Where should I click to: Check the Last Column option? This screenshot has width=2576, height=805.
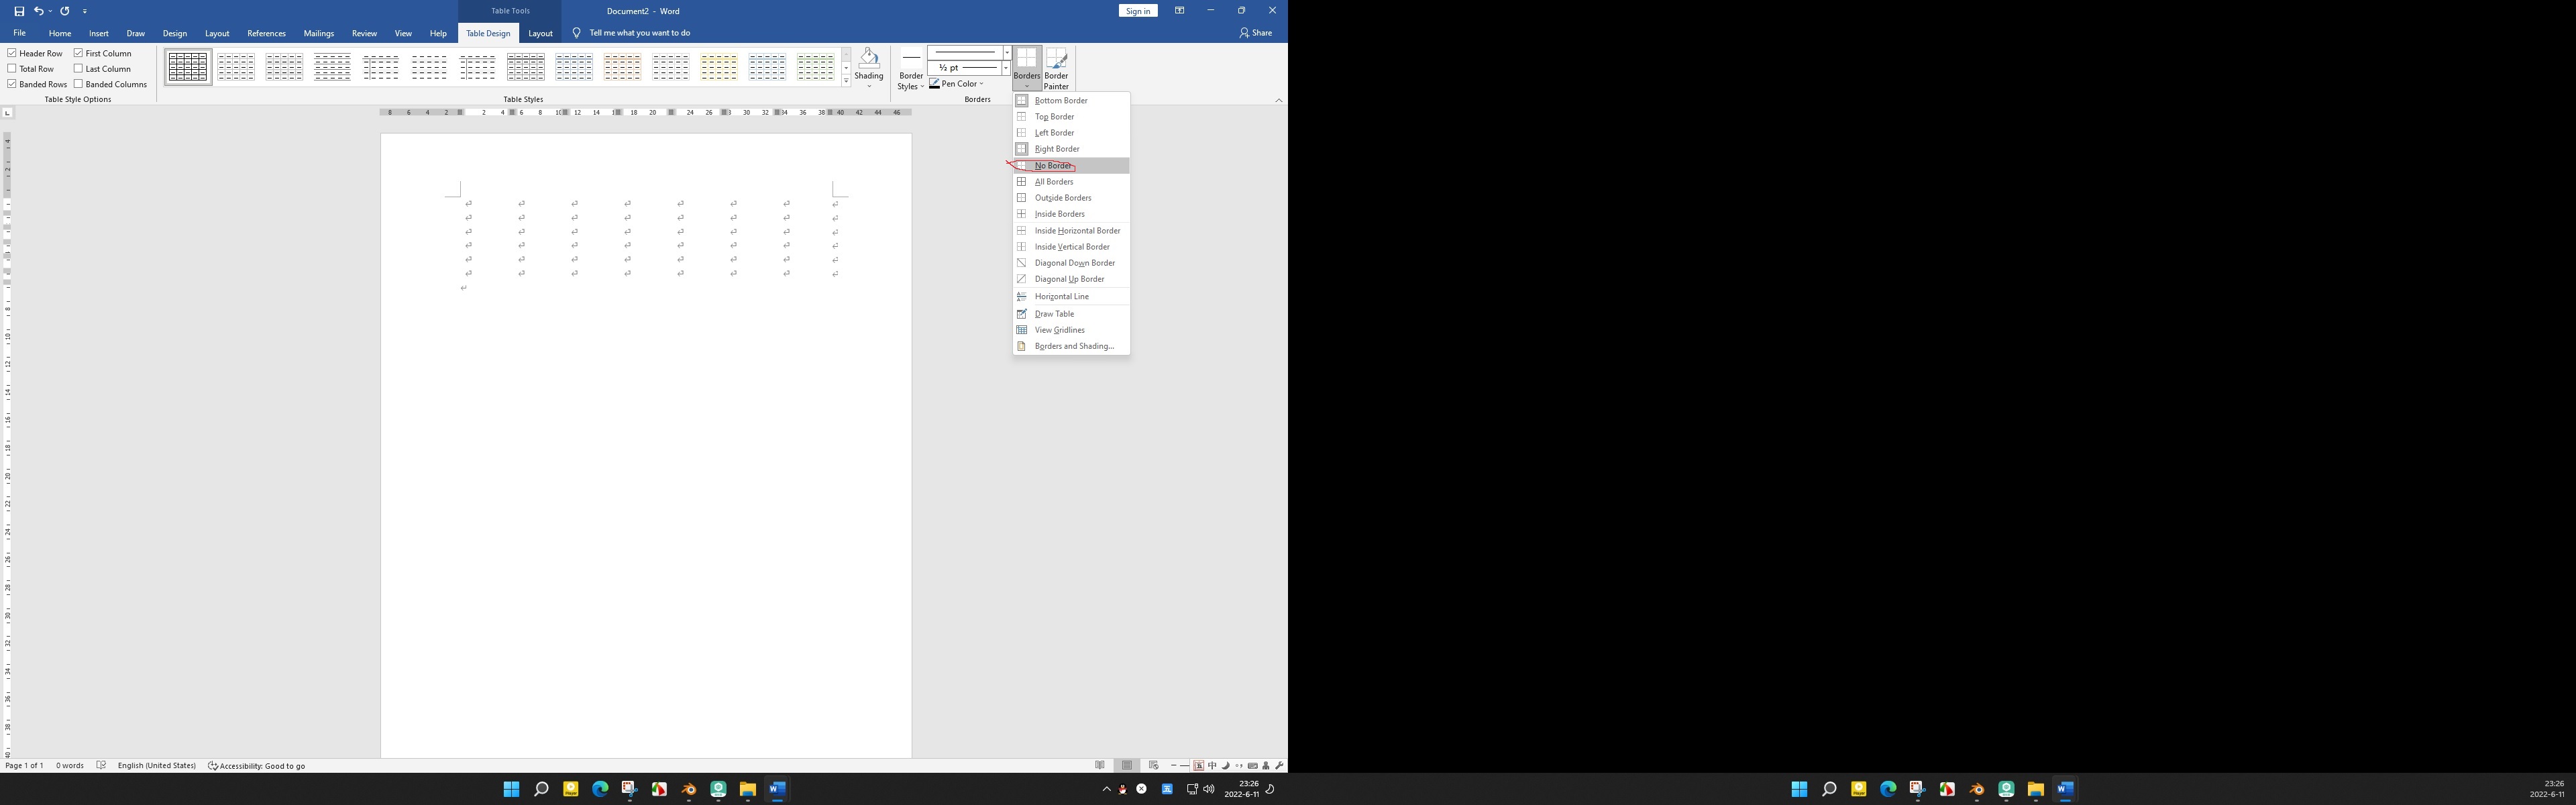[78, 68]
